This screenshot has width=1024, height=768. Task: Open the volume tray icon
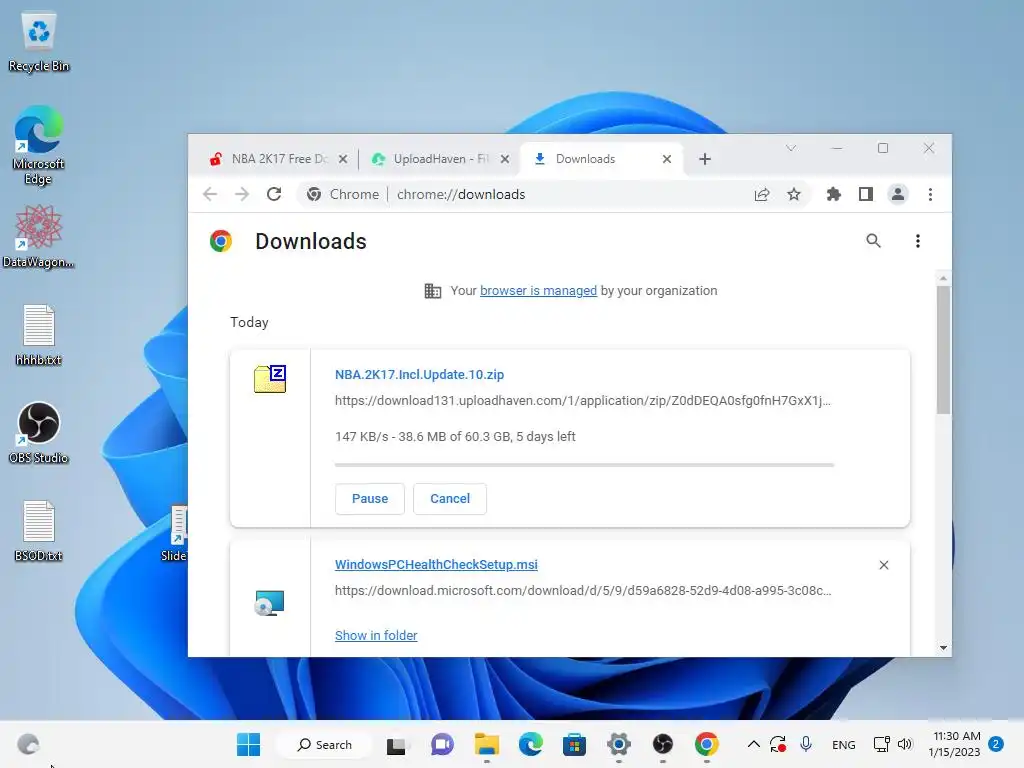904,744
